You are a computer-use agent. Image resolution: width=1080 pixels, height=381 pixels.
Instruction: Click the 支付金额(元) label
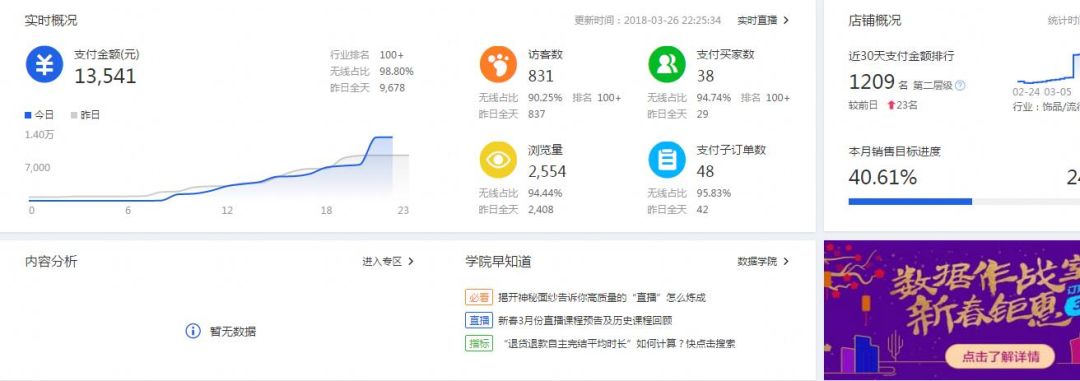(x=107, y=54)
